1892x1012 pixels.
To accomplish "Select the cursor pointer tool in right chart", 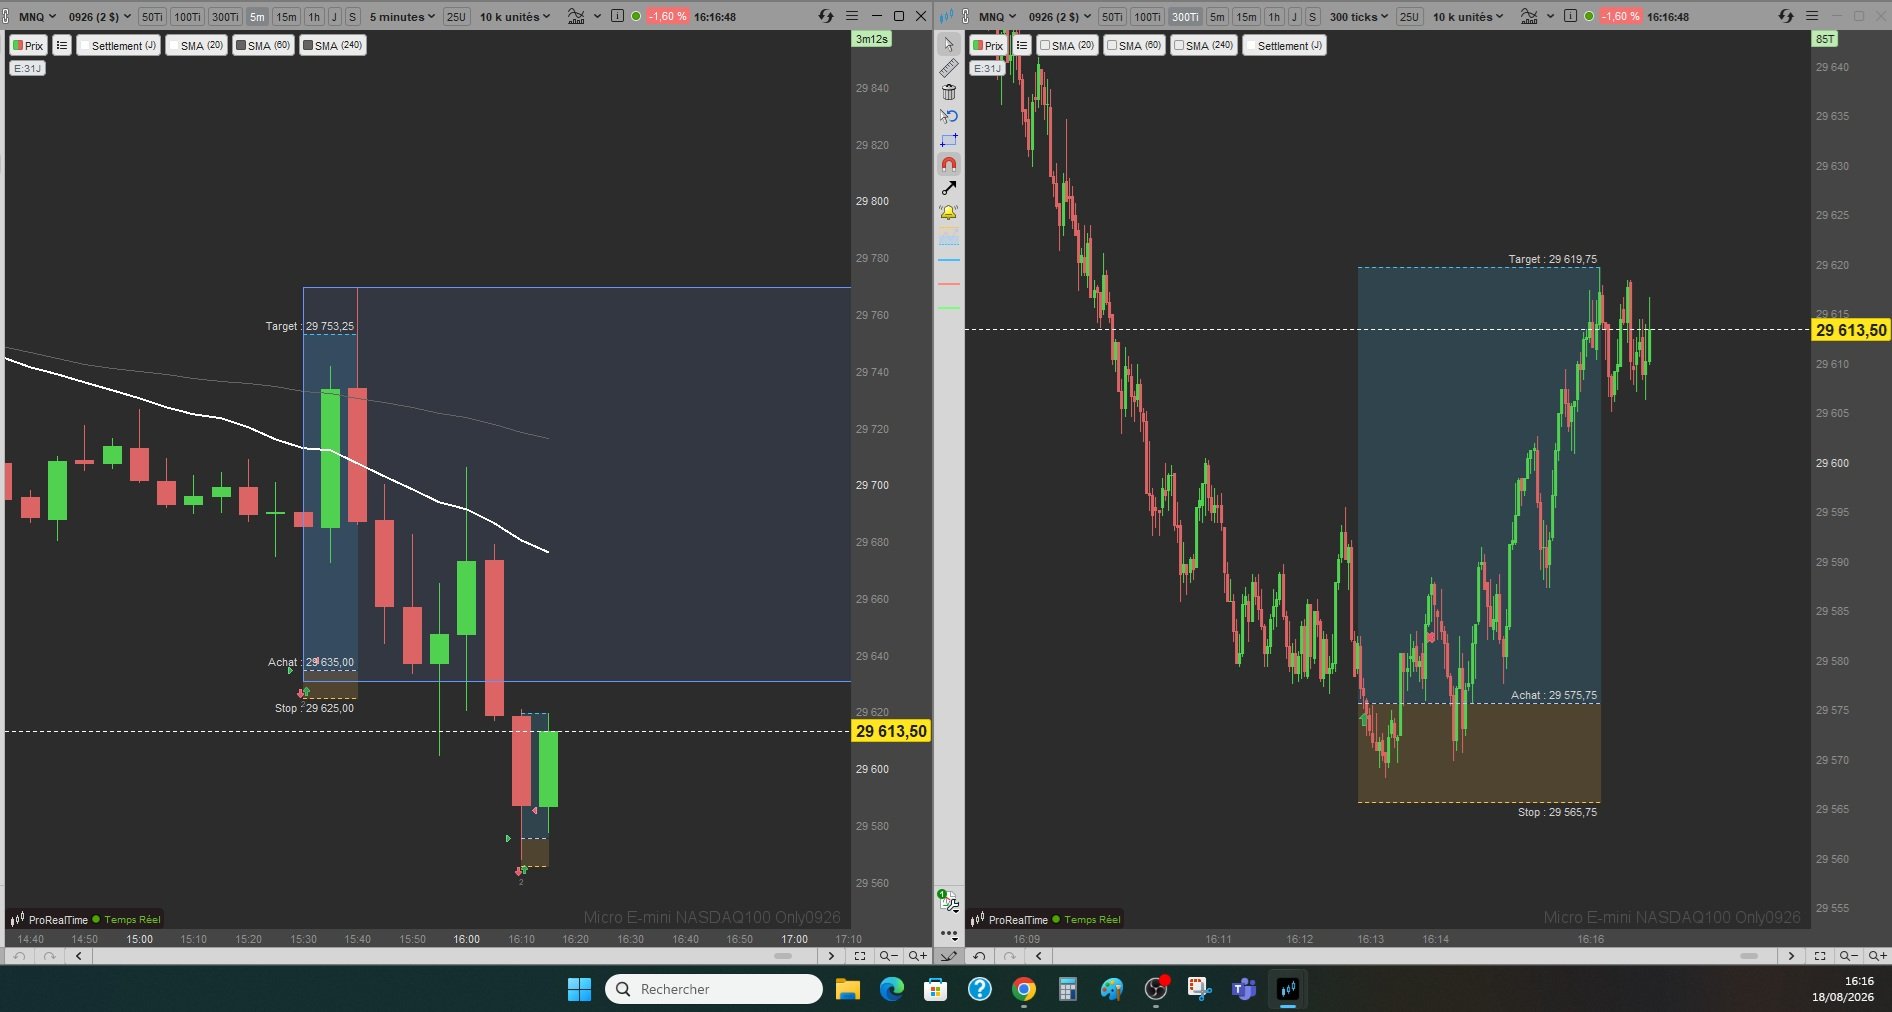I will click(x=949, y=44).
